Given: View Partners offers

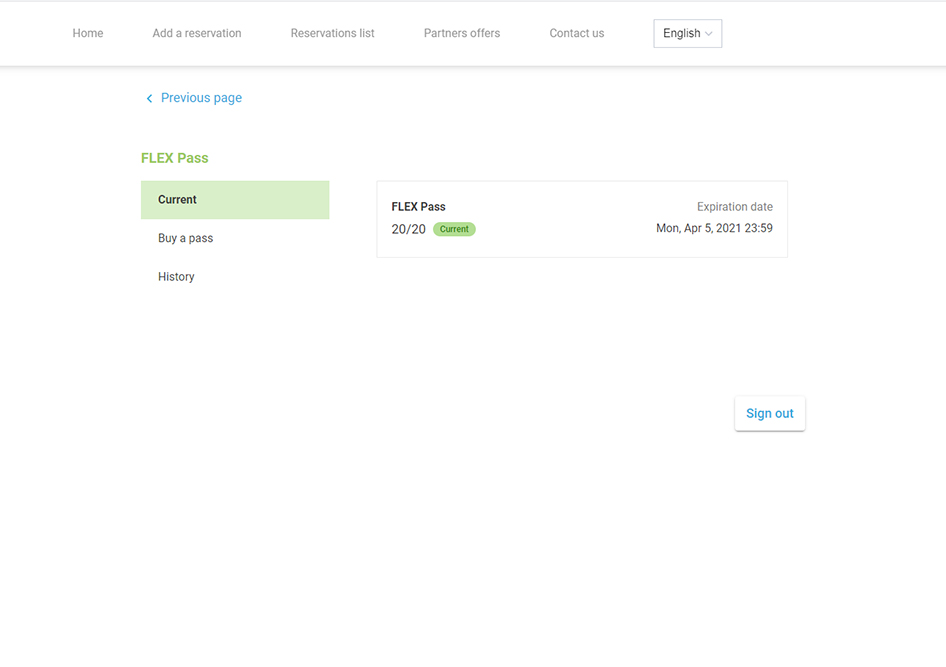Looking at the screenshot, I should point(462,33).
